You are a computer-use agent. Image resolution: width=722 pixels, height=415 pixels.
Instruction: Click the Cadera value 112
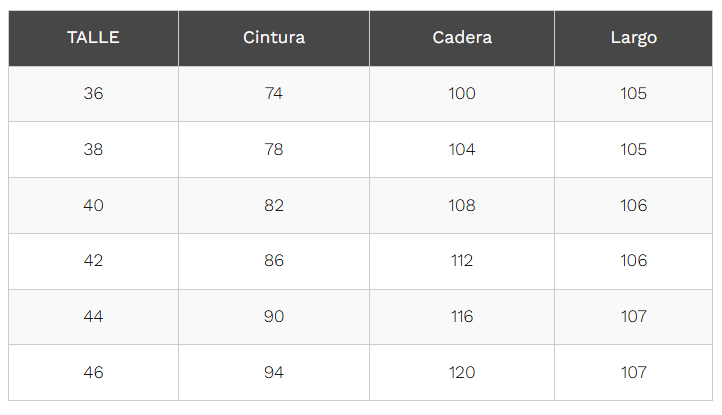point(462,261)
